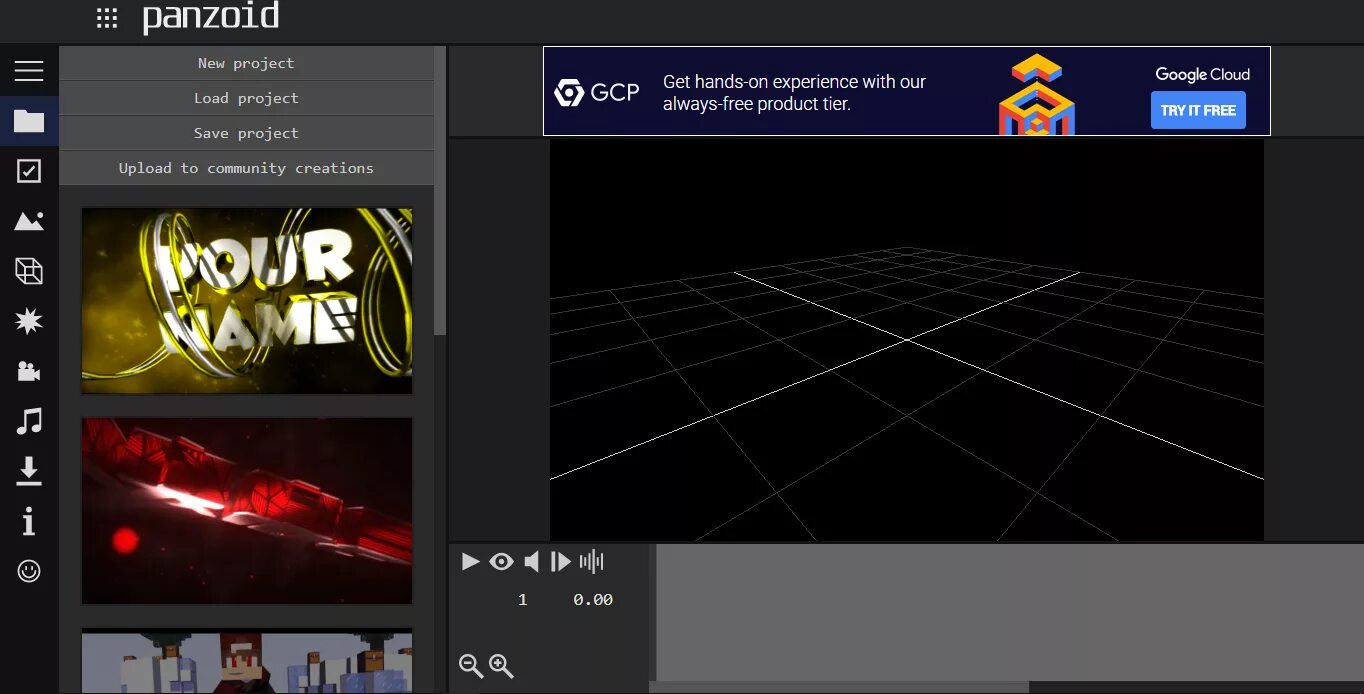The width and height of the screenshot is (1364, 694).
Task: Play the animation preview
Action: [x=470, y=561]
